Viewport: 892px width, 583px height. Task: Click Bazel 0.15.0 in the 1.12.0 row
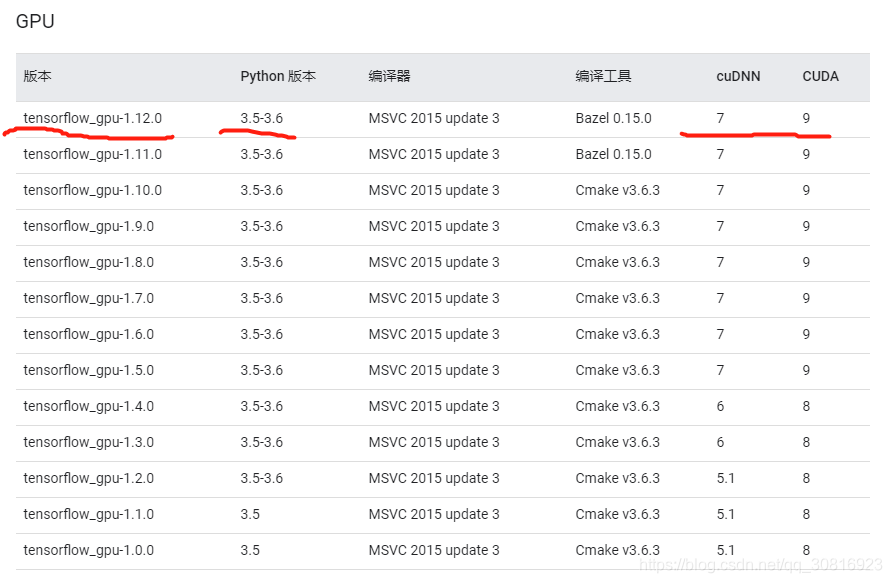pyautogui.click(x=613, y=118)
